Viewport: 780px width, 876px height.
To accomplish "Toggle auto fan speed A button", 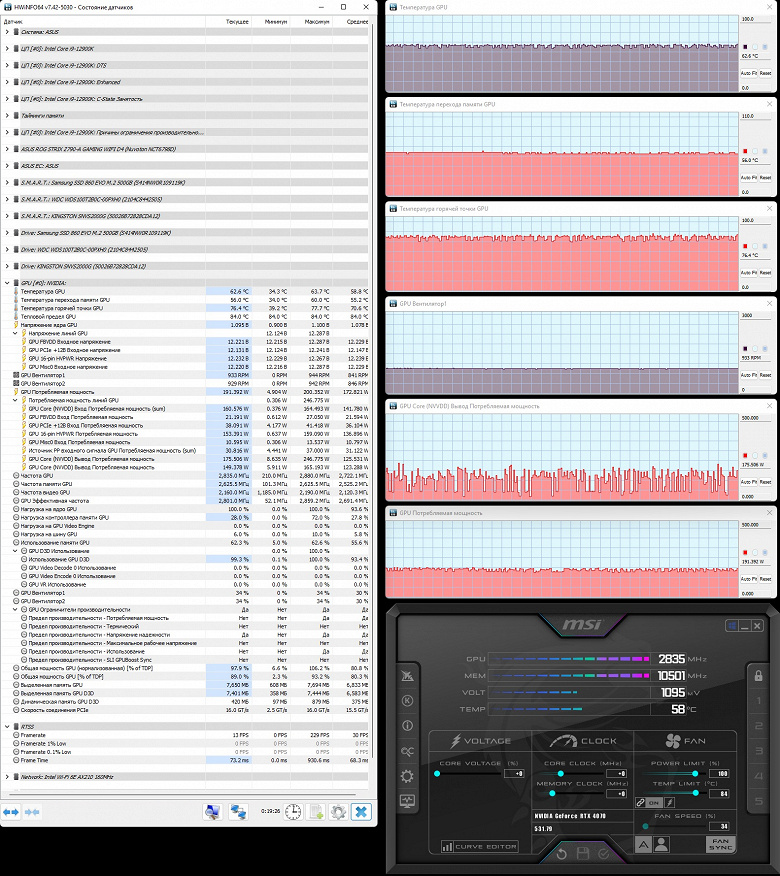I will tap(643, 844).
